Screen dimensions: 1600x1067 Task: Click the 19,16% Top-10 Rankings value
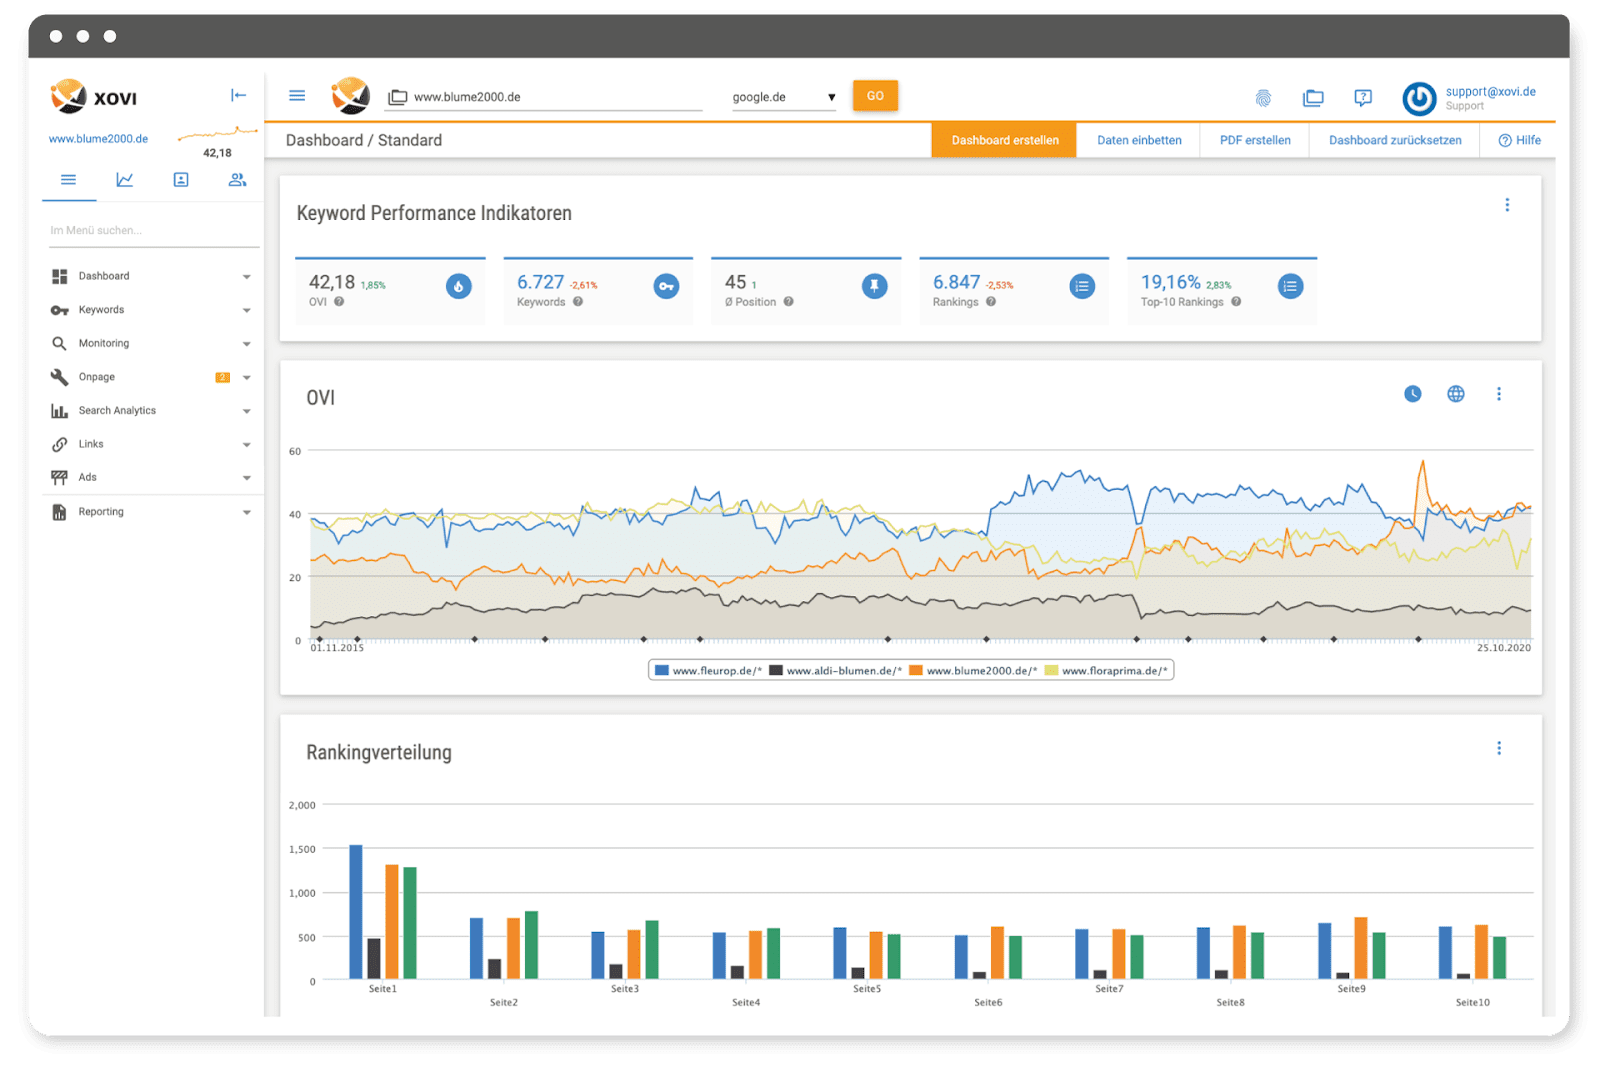click(x=1170, y=282)
